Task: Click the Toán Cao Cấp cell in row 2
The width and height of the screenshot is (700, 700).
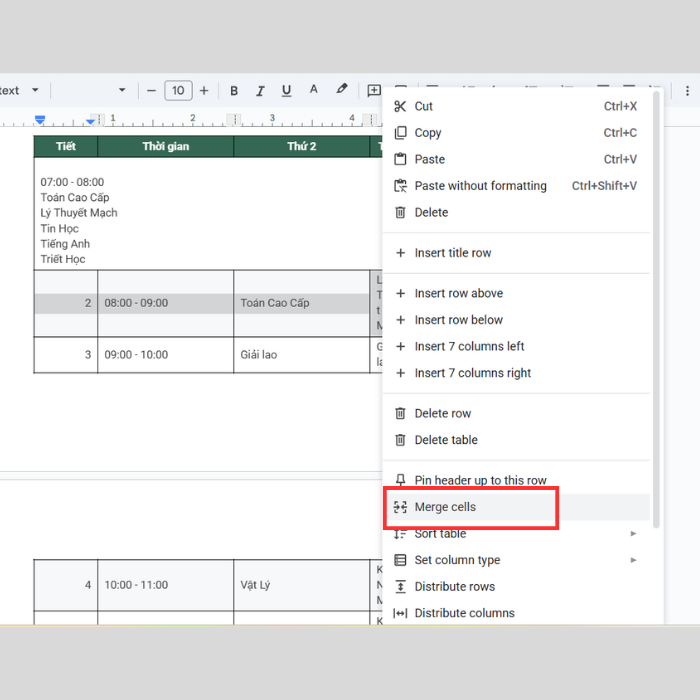Action: (x=302, y=303)
